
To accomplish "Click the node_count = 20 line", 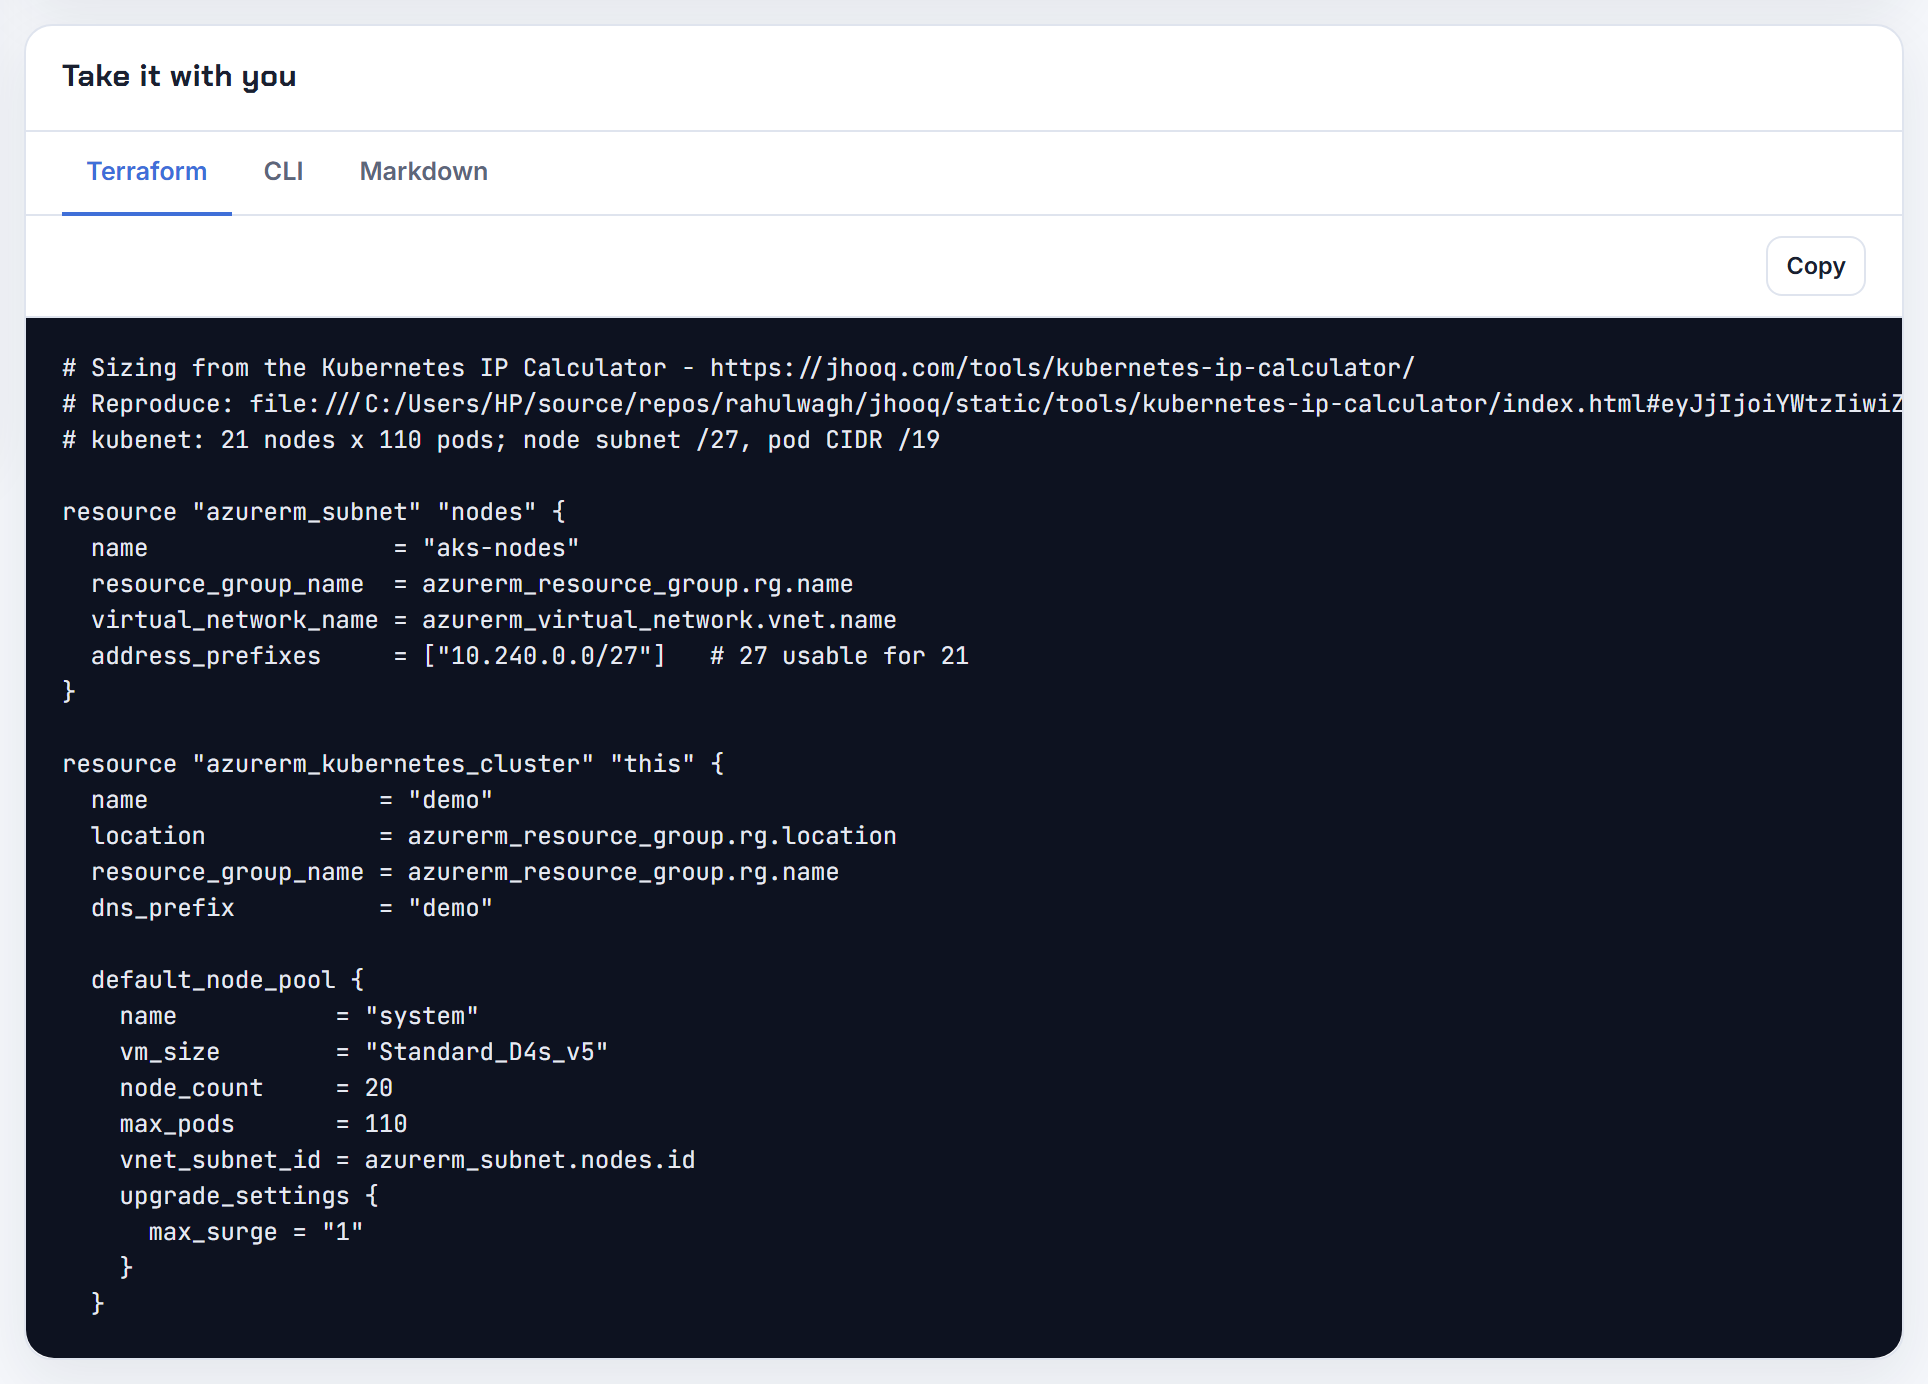I will (x=256, y=1088).
